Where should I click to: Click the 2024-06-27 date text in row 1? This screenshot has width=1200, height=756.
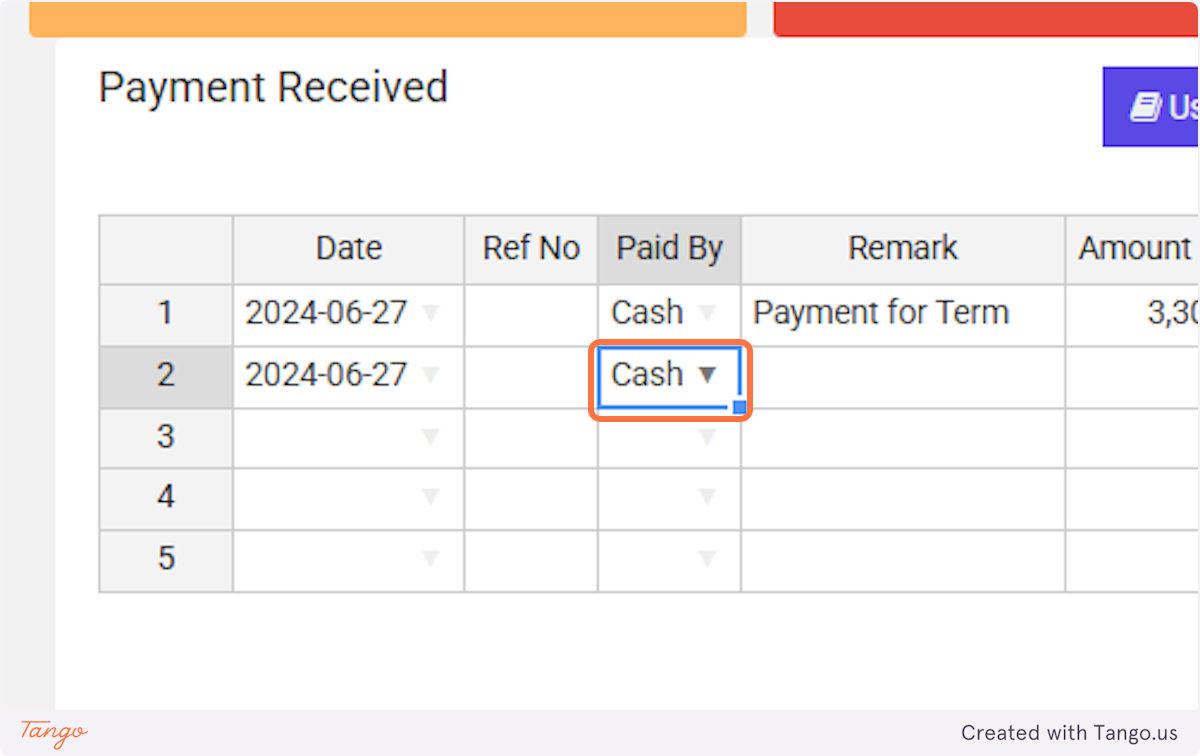pyautogui.click(x=326, y=313)
